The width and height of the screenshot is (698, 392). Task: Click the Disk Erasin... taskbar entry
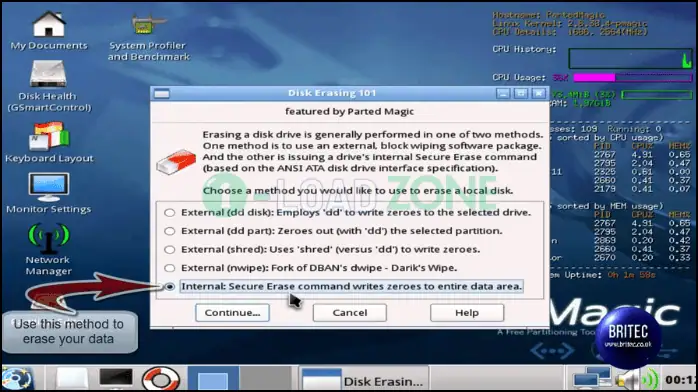[363, 380]
